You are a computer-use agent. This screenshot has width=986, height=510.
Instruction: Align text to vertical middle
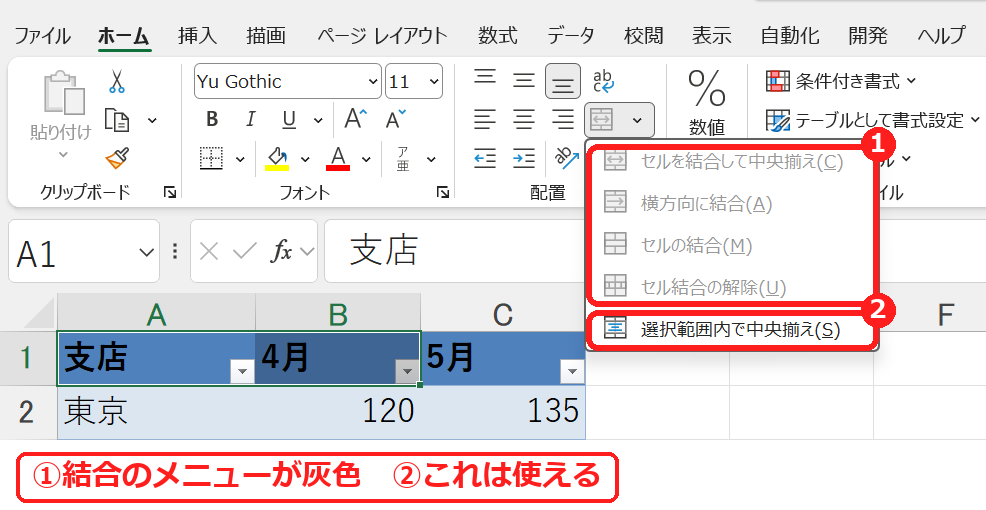click(523, 80)
